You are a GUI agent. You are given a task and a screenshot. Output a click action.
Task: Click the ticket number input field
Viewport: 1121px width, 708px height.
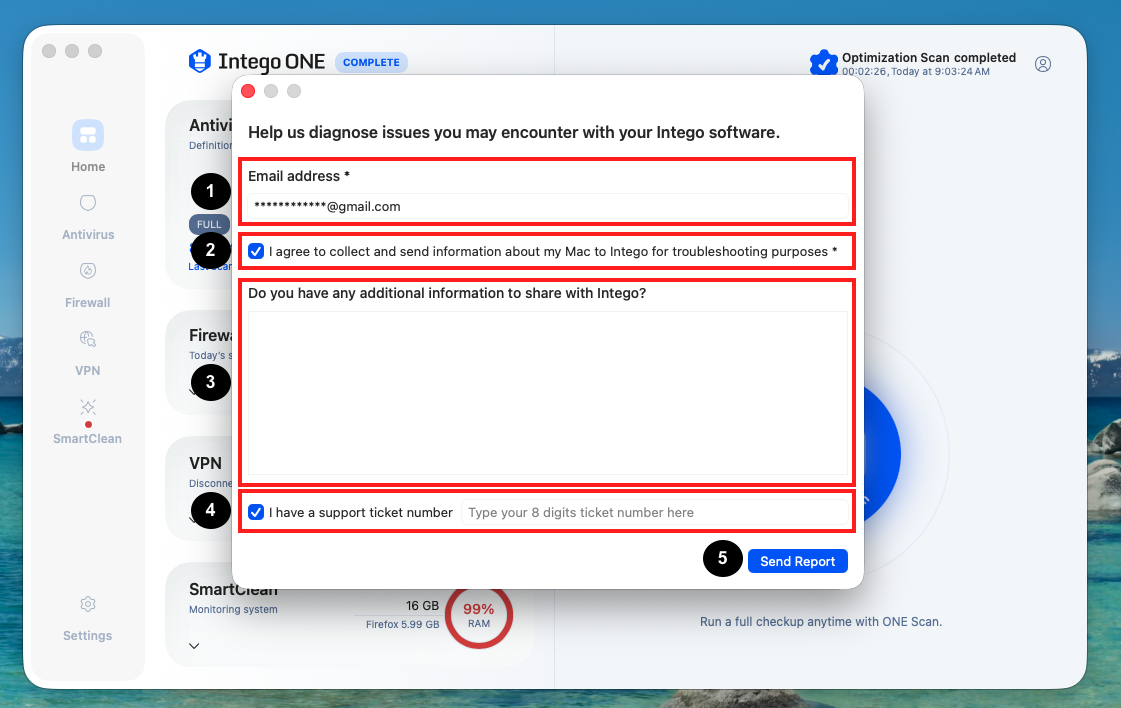pos(654,513)
